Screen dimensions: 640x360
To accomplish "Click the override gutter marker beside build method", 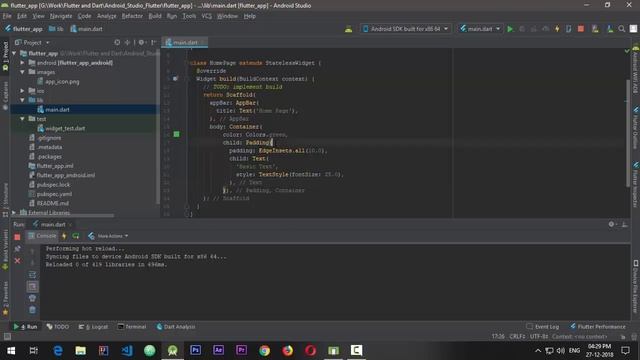I will (x=175, y=78).
